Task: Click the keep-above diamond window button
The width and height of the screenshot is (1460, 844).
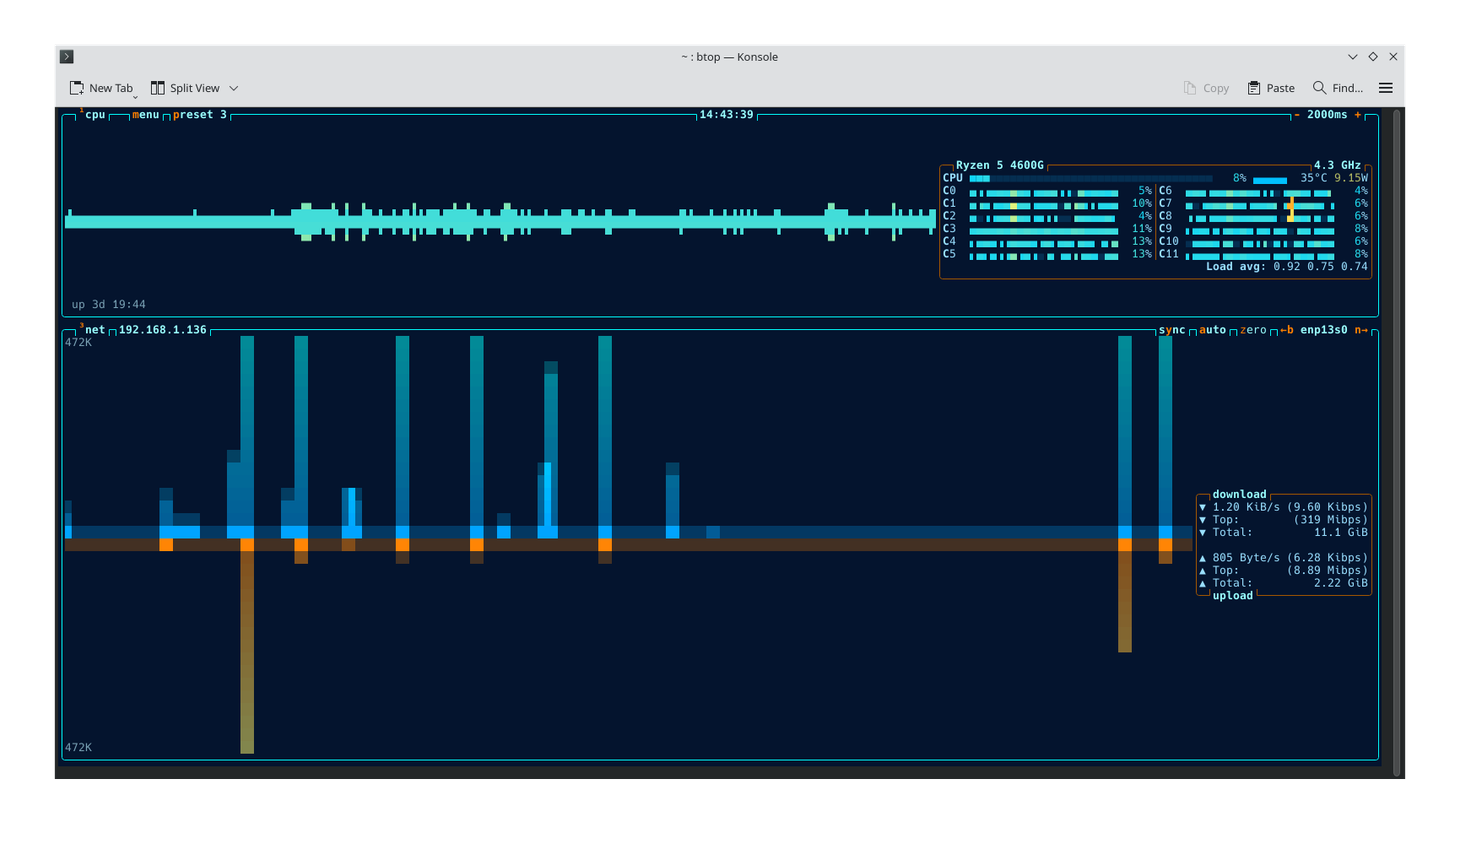Action: 1373,57
